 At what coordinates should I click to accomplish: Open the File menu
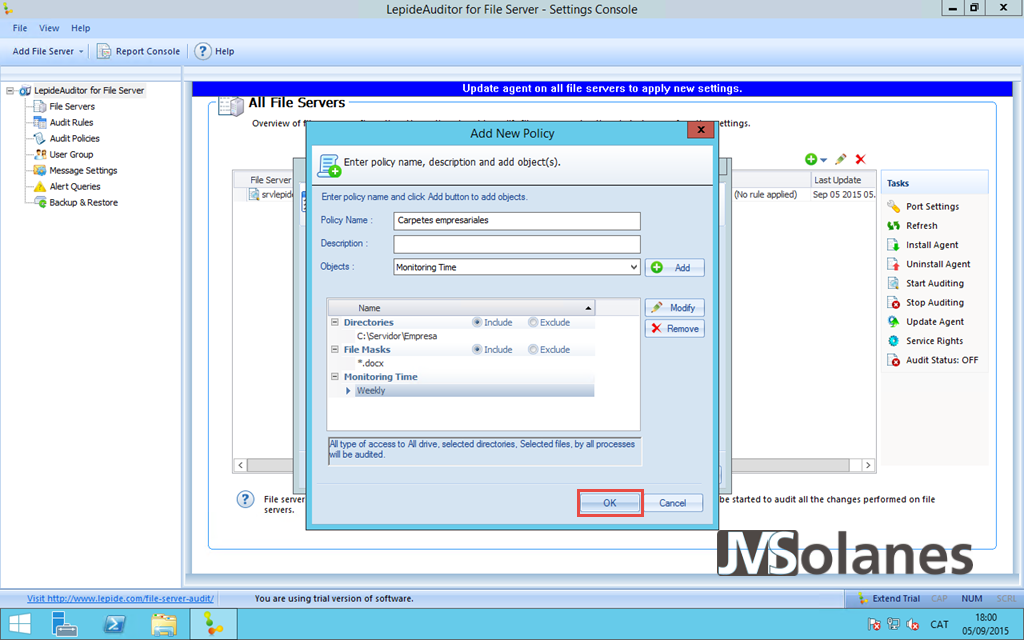tap(20, 28)
